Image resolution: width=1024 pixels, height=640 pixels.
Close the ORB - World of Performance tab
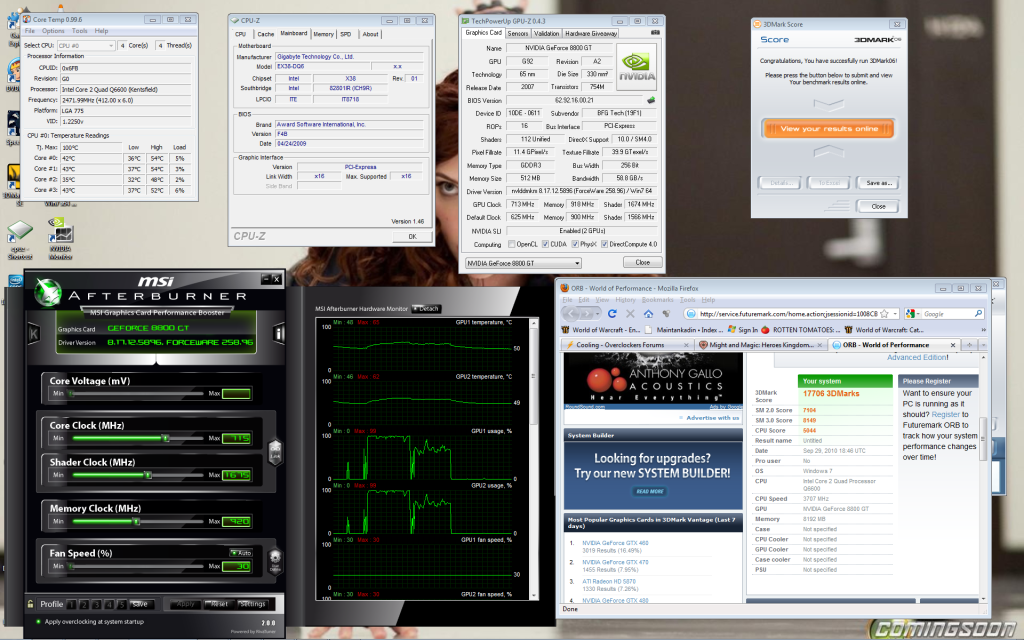[x=953, y=345]
